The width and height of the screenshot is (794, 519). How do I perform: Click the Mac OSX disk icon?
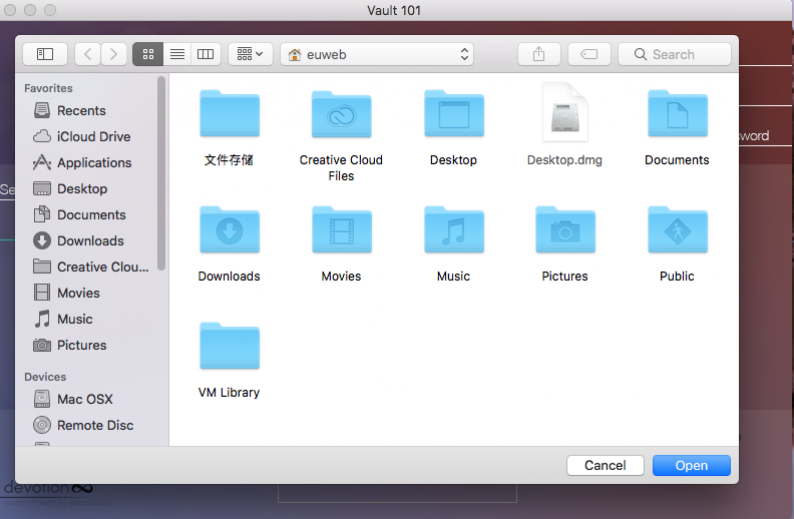(x=42, y=399)
